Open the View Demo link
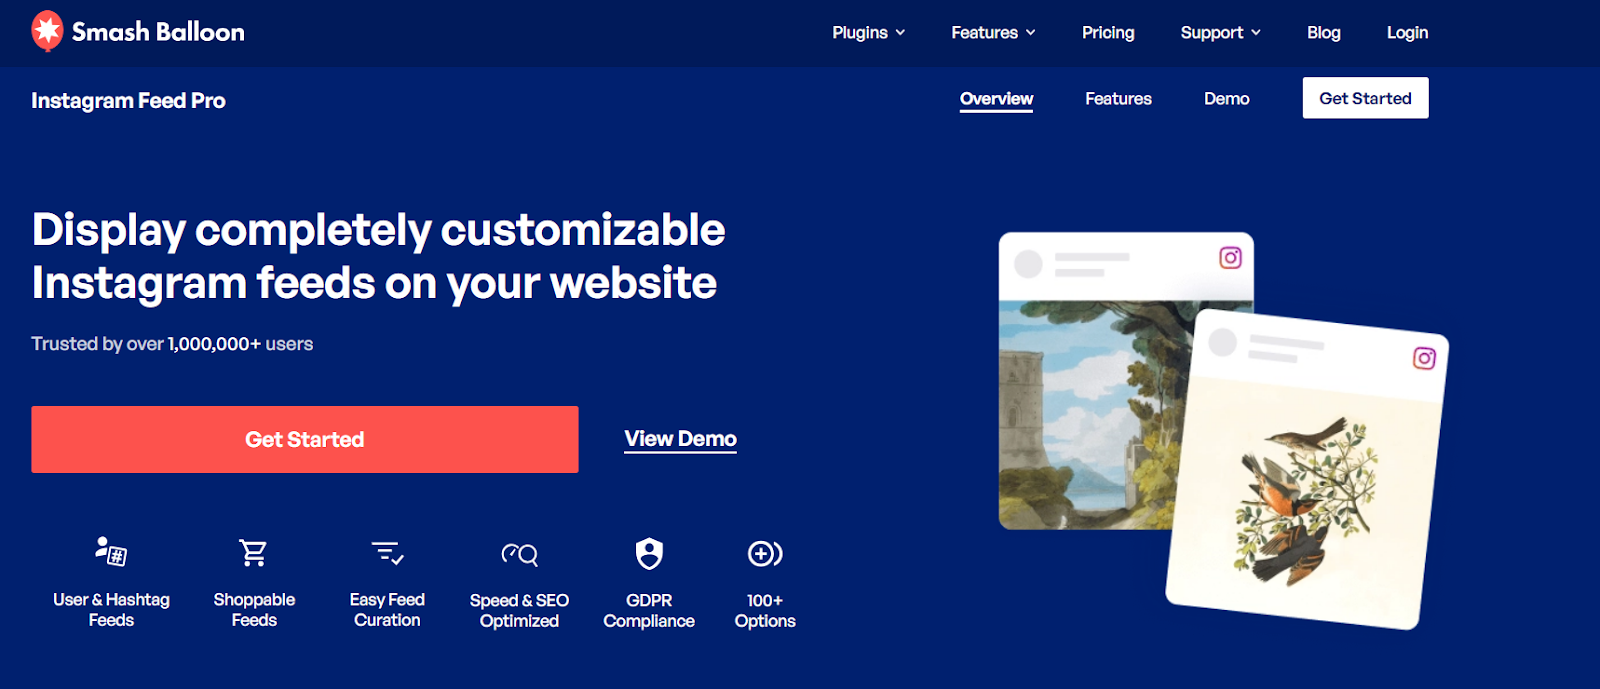Image resolution: width=1600 pixels, height=689 pixels. point(680,439)
